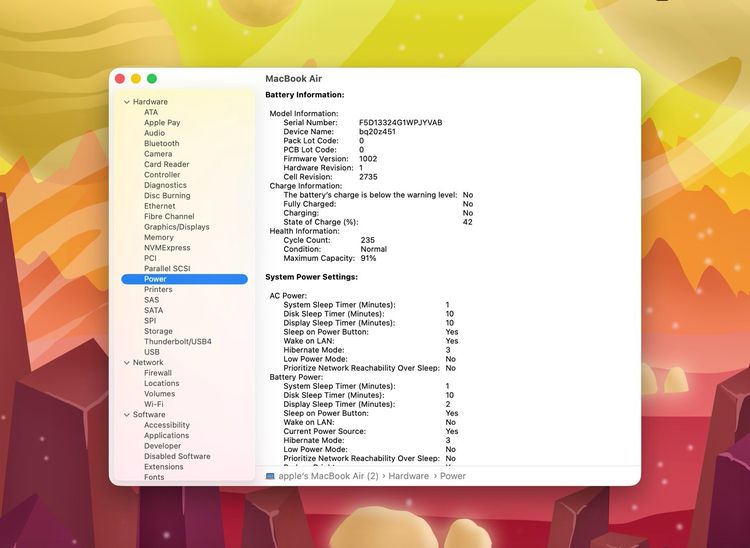Open SATA hardware info
This screenshot has width=750, height=548.
coord(153,310)
